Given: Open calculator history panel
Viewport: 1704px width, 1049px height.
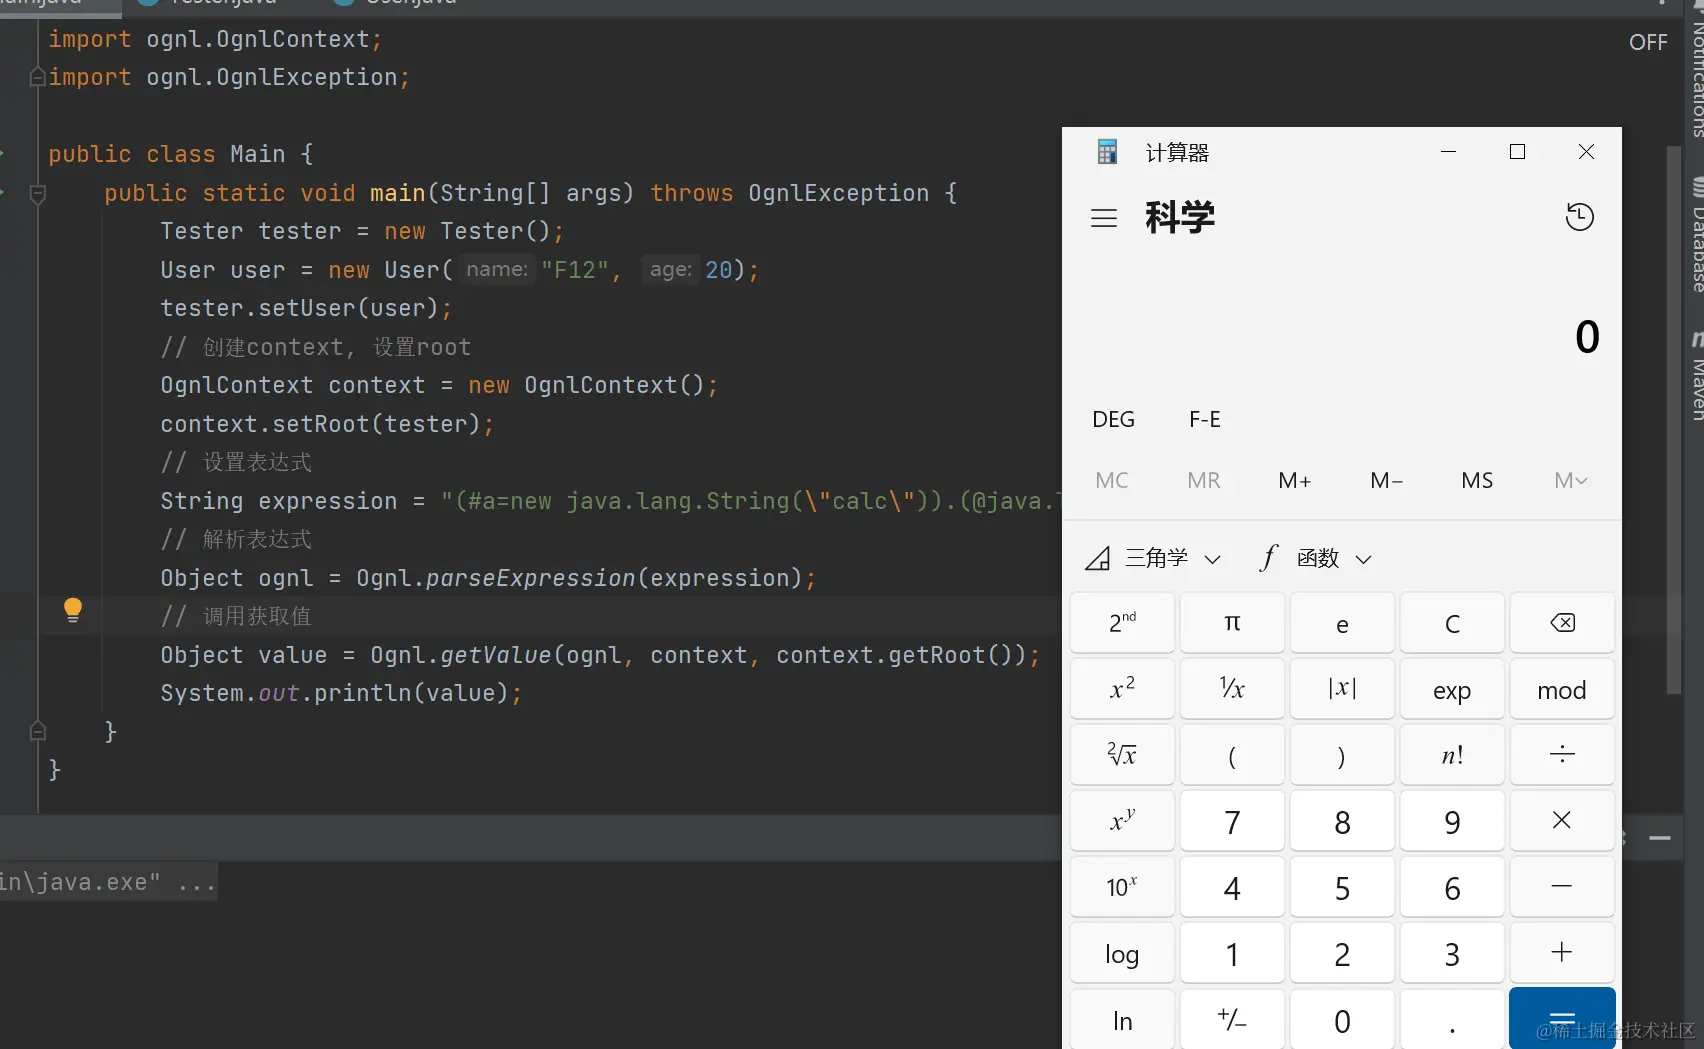Looking at the screenshot, I should pos(1580,217).
